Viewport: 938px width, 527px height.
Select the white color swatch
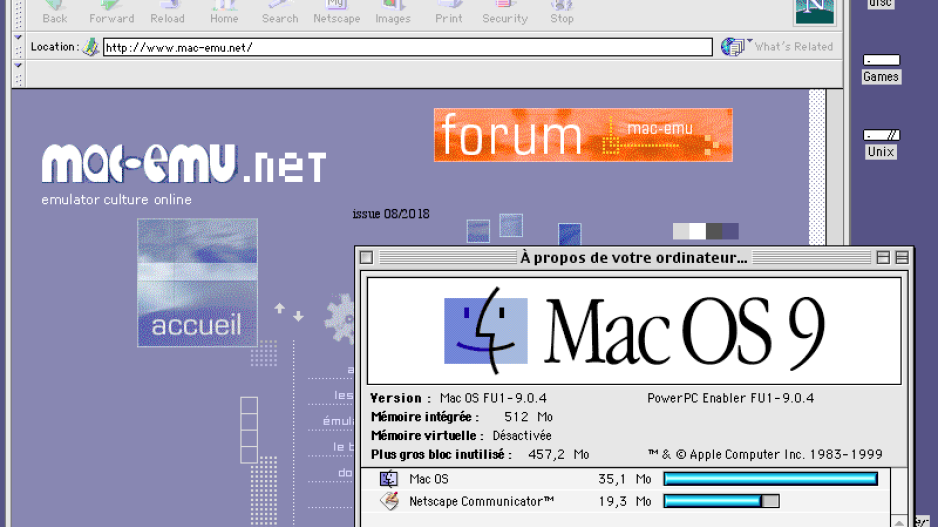pos(698,231)
